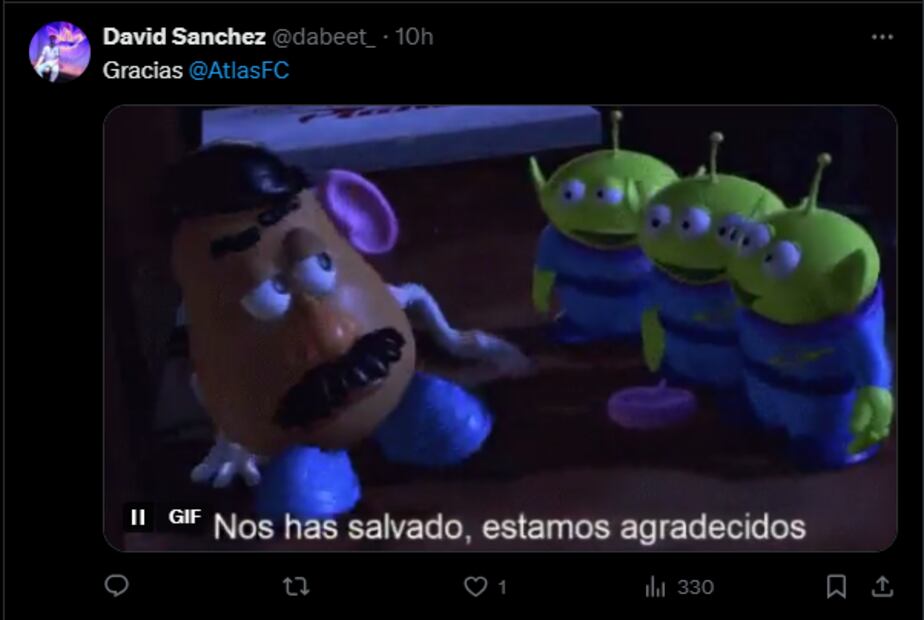
Task: Like the tweet with the heart icon
Action: tap(476, 587)
